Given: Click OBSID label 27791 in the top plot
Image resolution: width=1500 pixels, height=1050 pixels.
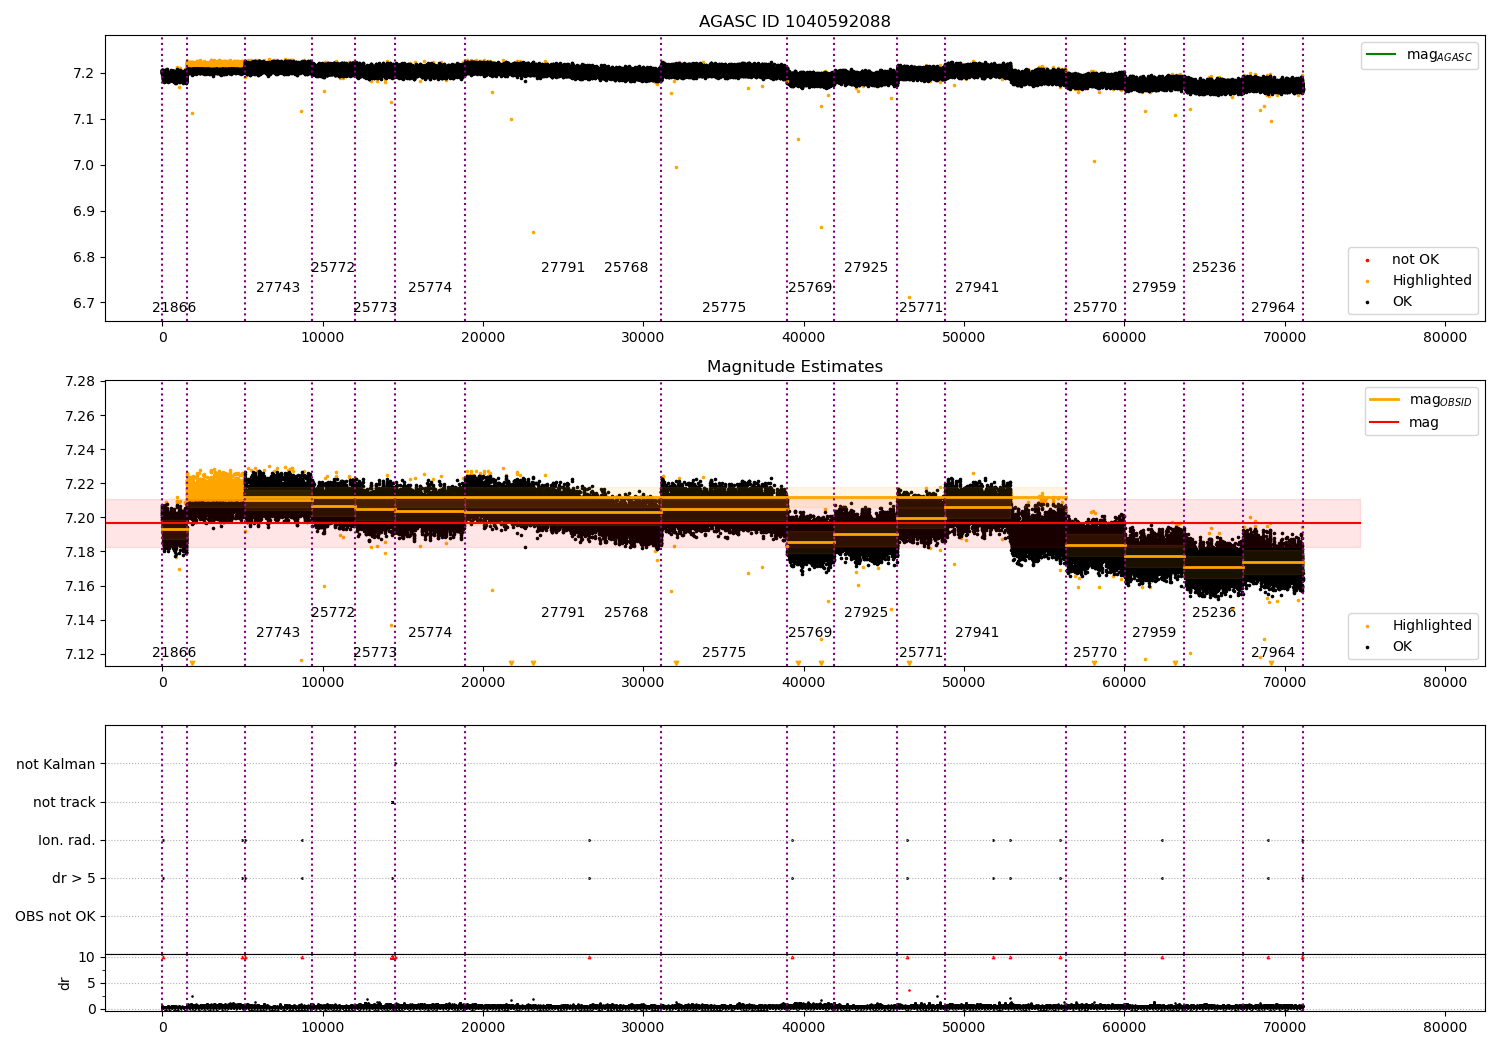Looking at the screenshot, I should click(563, 268).
